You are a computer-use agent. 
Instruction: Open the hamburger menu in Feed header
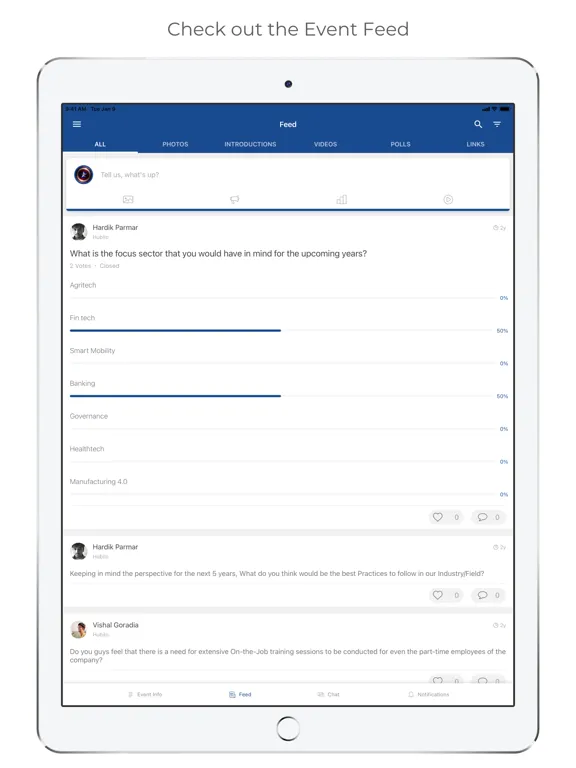77,124
